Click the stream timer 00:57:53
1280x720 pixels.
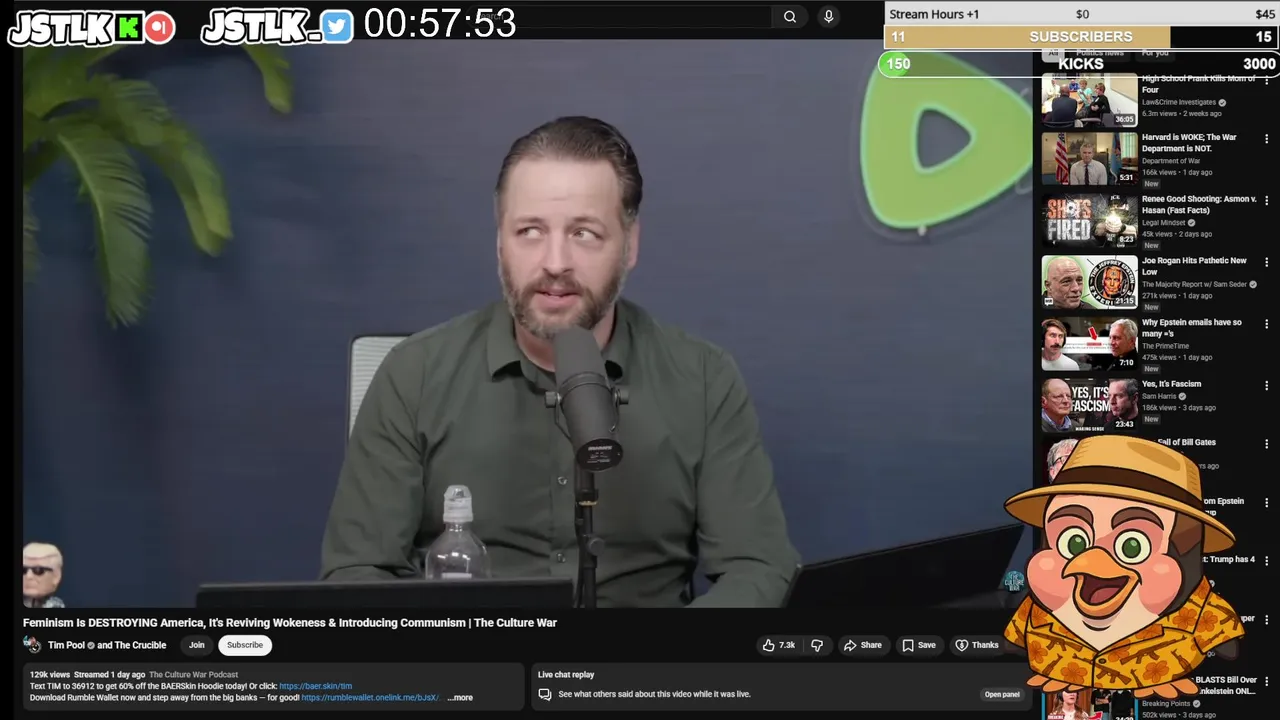tap(440, 23)
